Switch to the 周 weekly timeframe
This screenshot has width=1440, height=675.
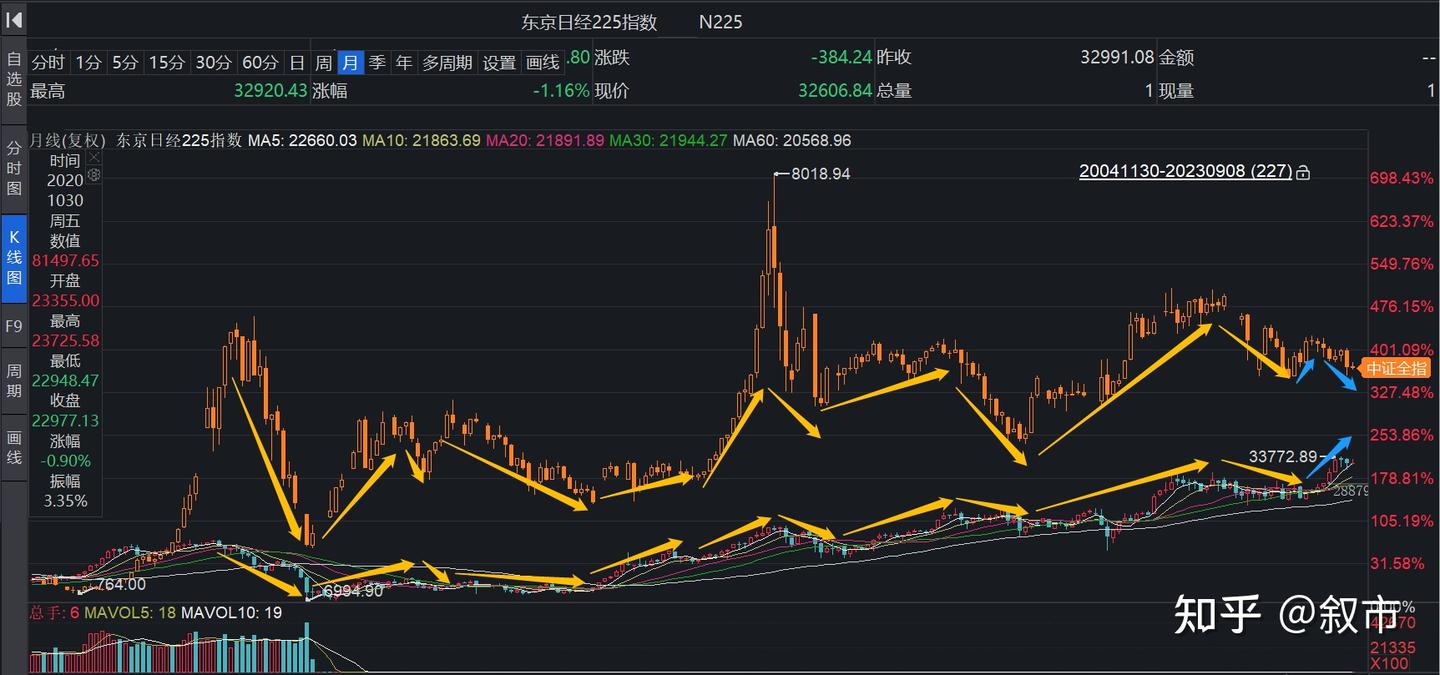point(324,60)
